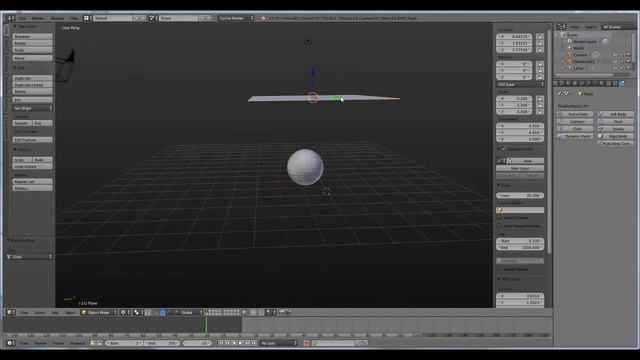Image resolution: width=640 pixels, height=360 pixels.
Task: Lock the Location Z axis
Action: coord(540,50)
